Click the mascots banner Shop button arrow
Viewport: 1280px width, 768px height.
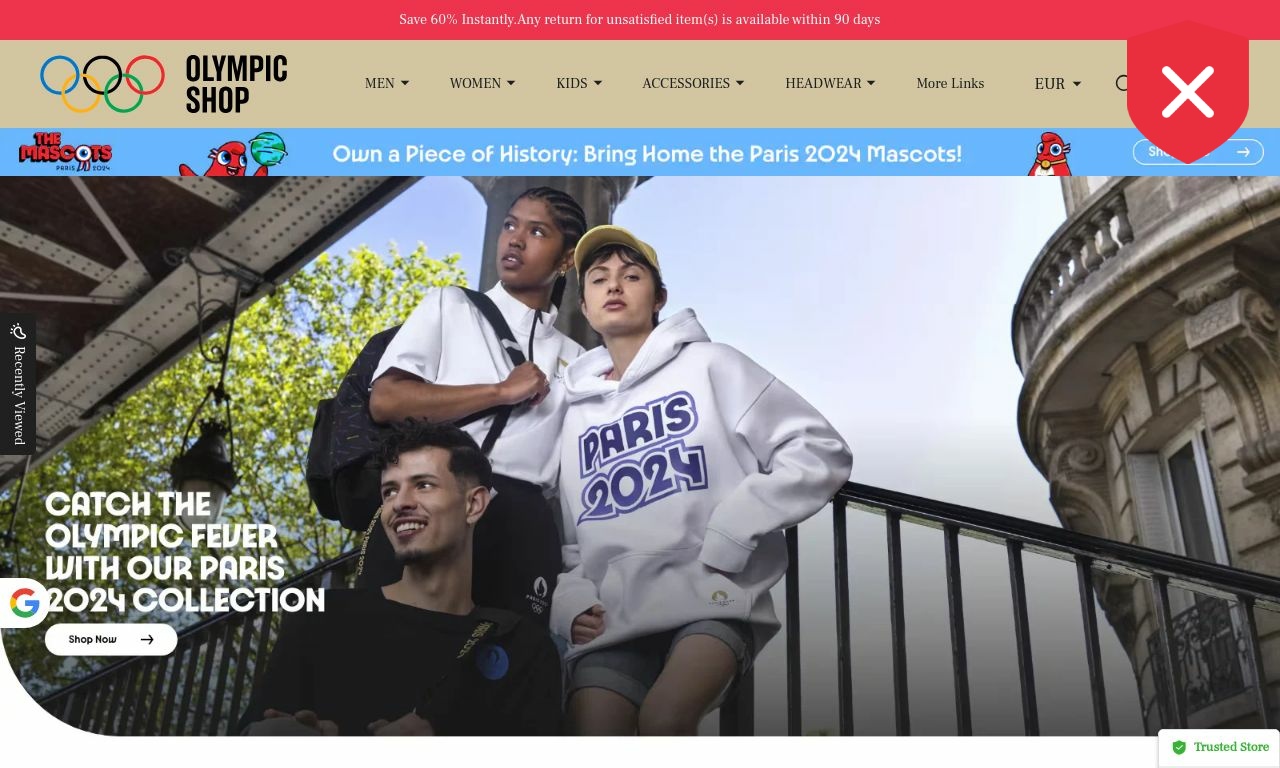[x=1243, y=152]
